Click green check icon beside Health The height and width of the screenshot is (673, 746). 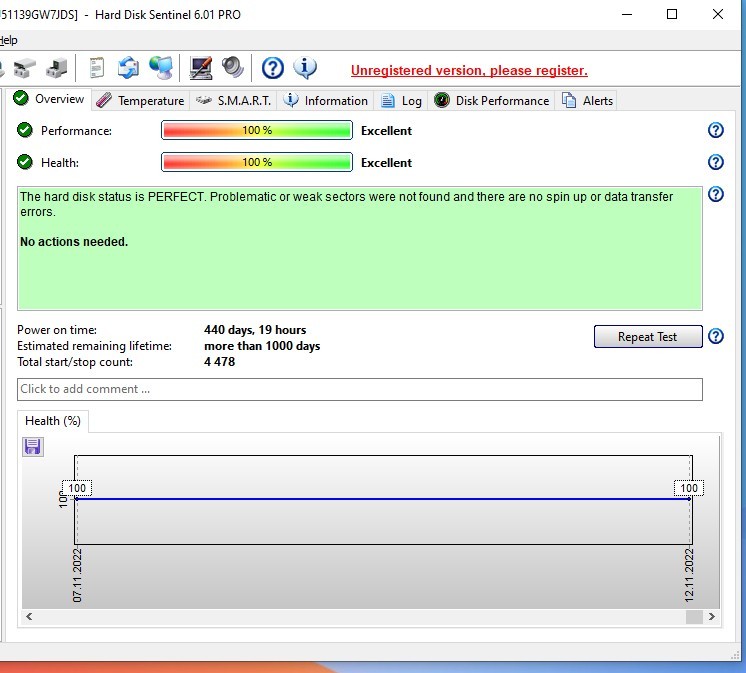coord(25,162)
